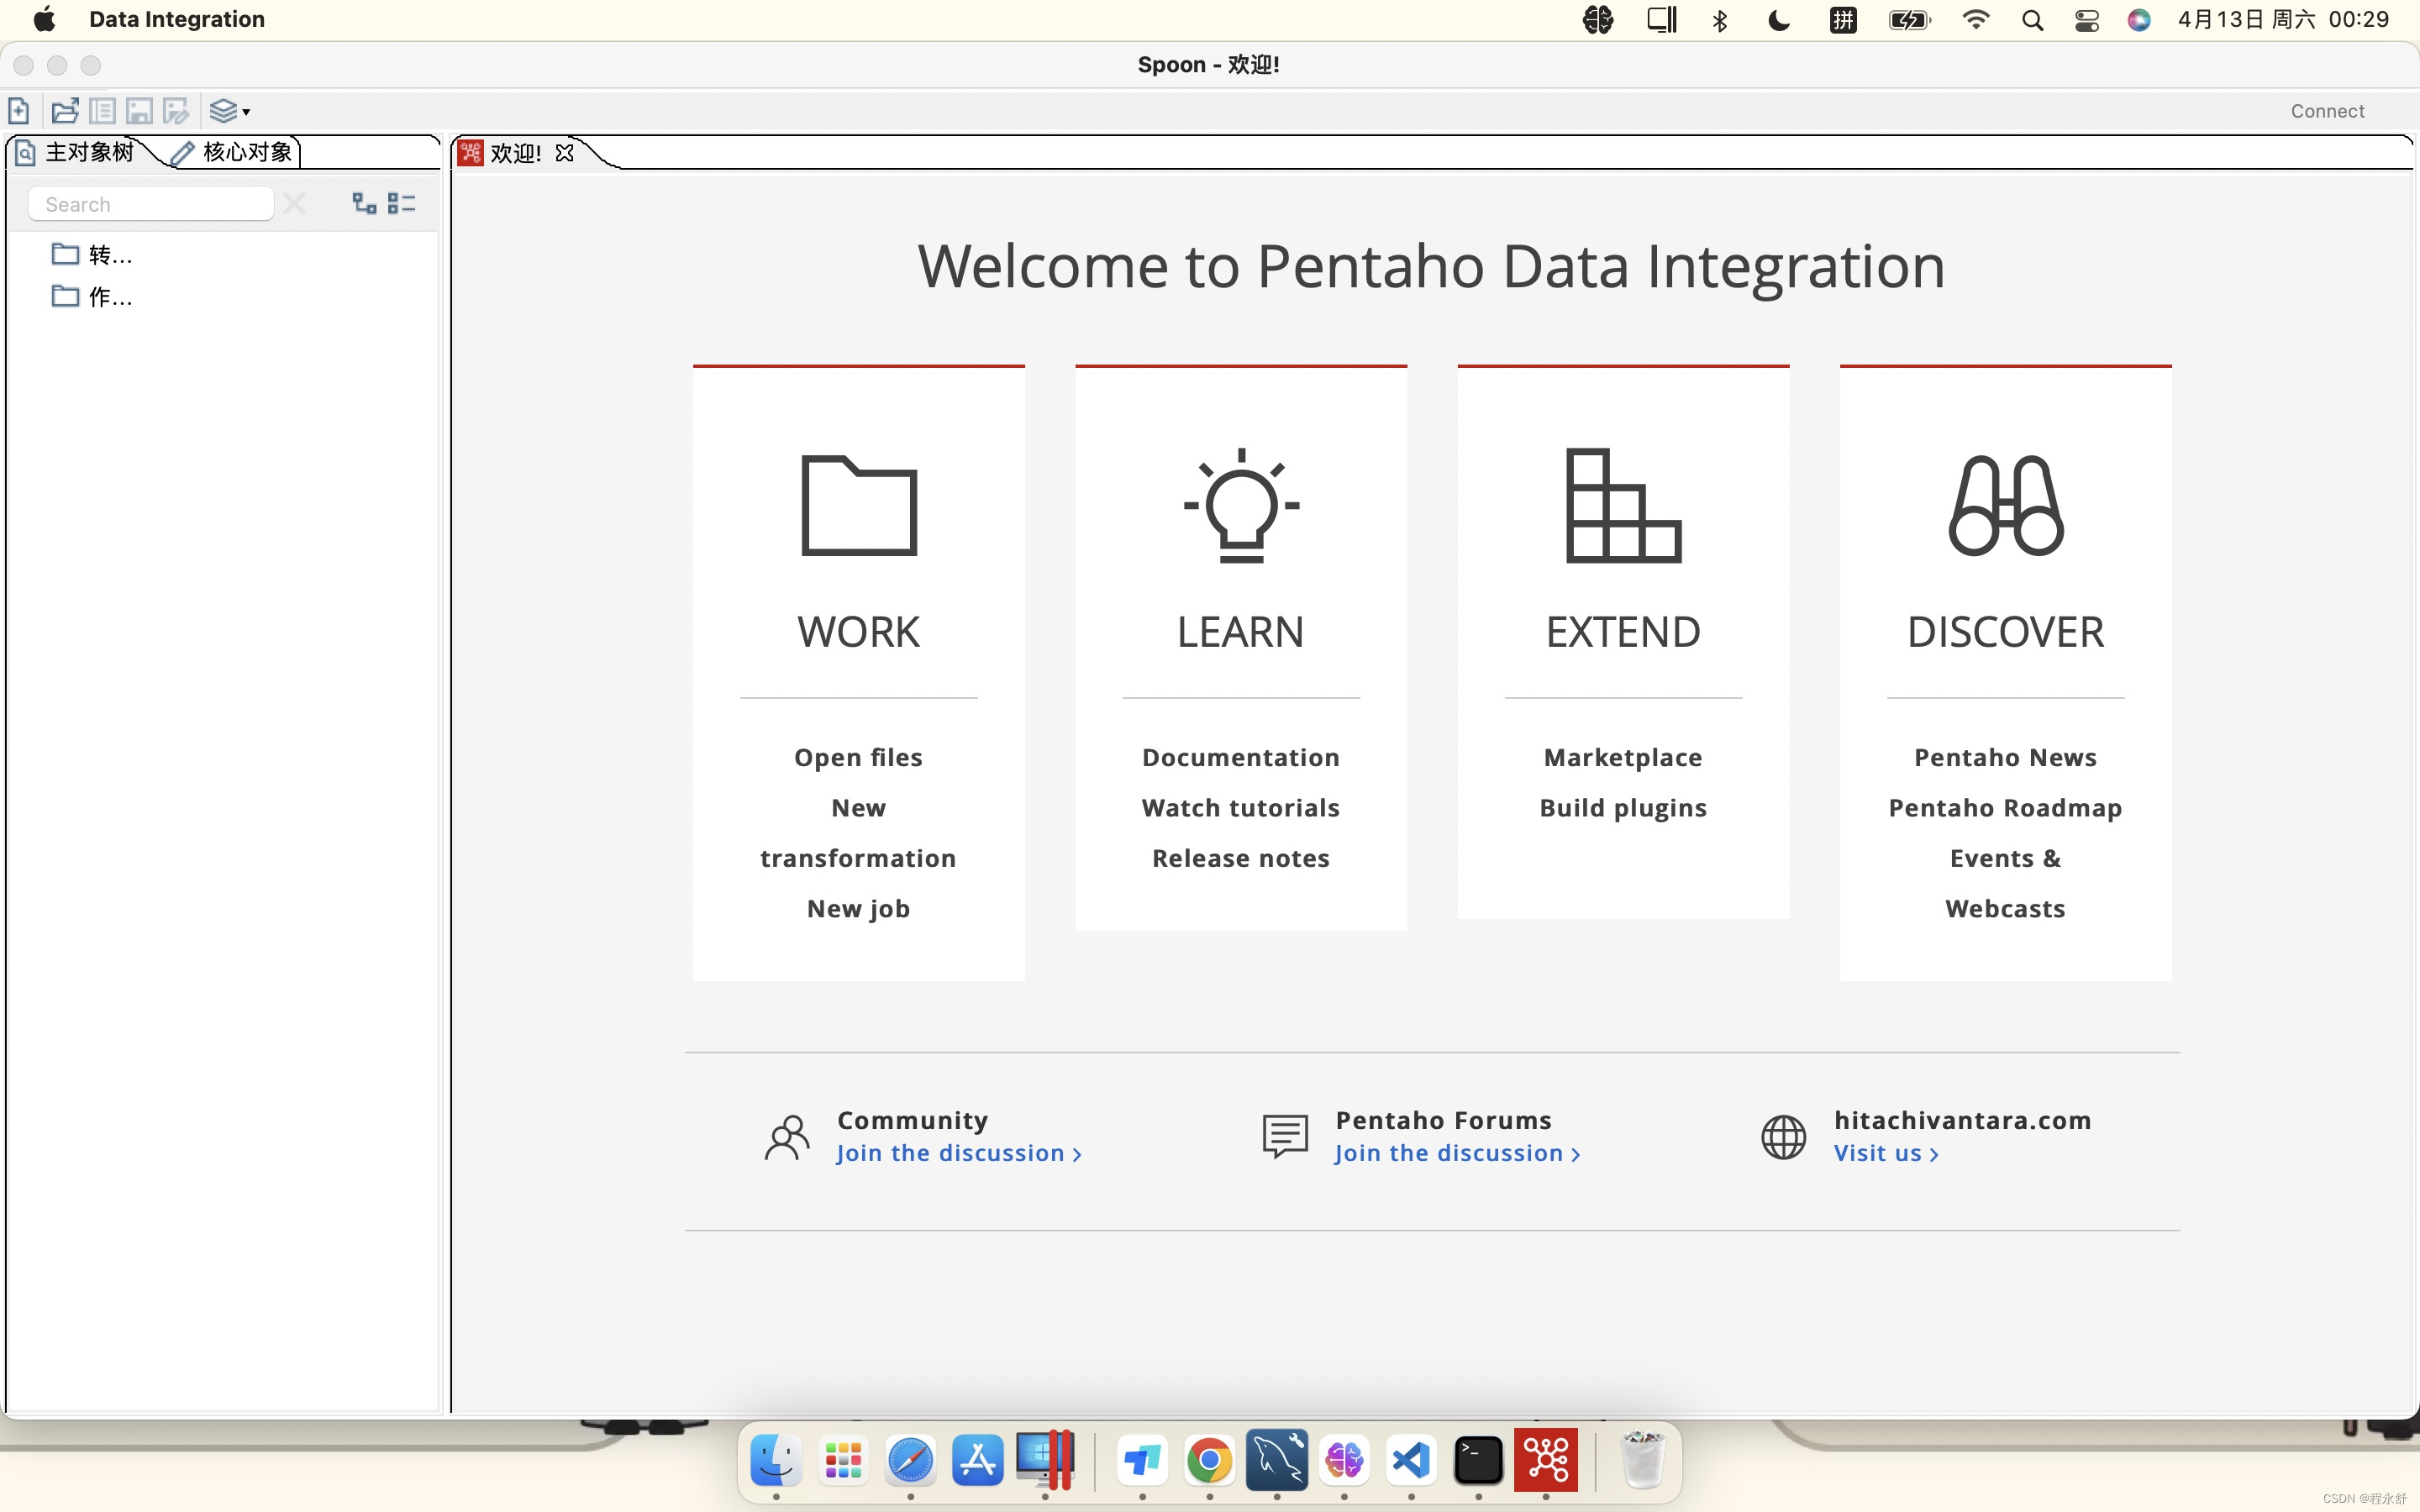Click the Explore repository toolbar icon
The image size is (2420, 1512).
point(102,111)
